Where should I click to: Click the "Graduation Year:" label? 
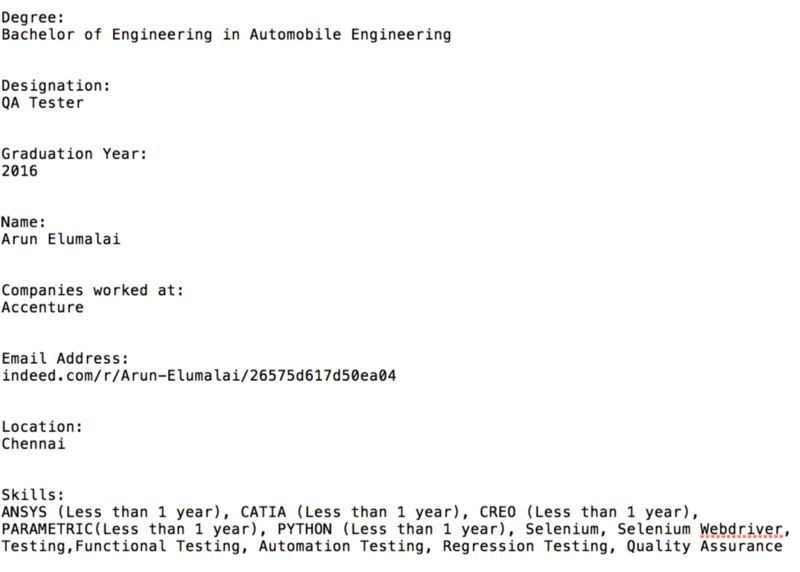coord(75,154)
